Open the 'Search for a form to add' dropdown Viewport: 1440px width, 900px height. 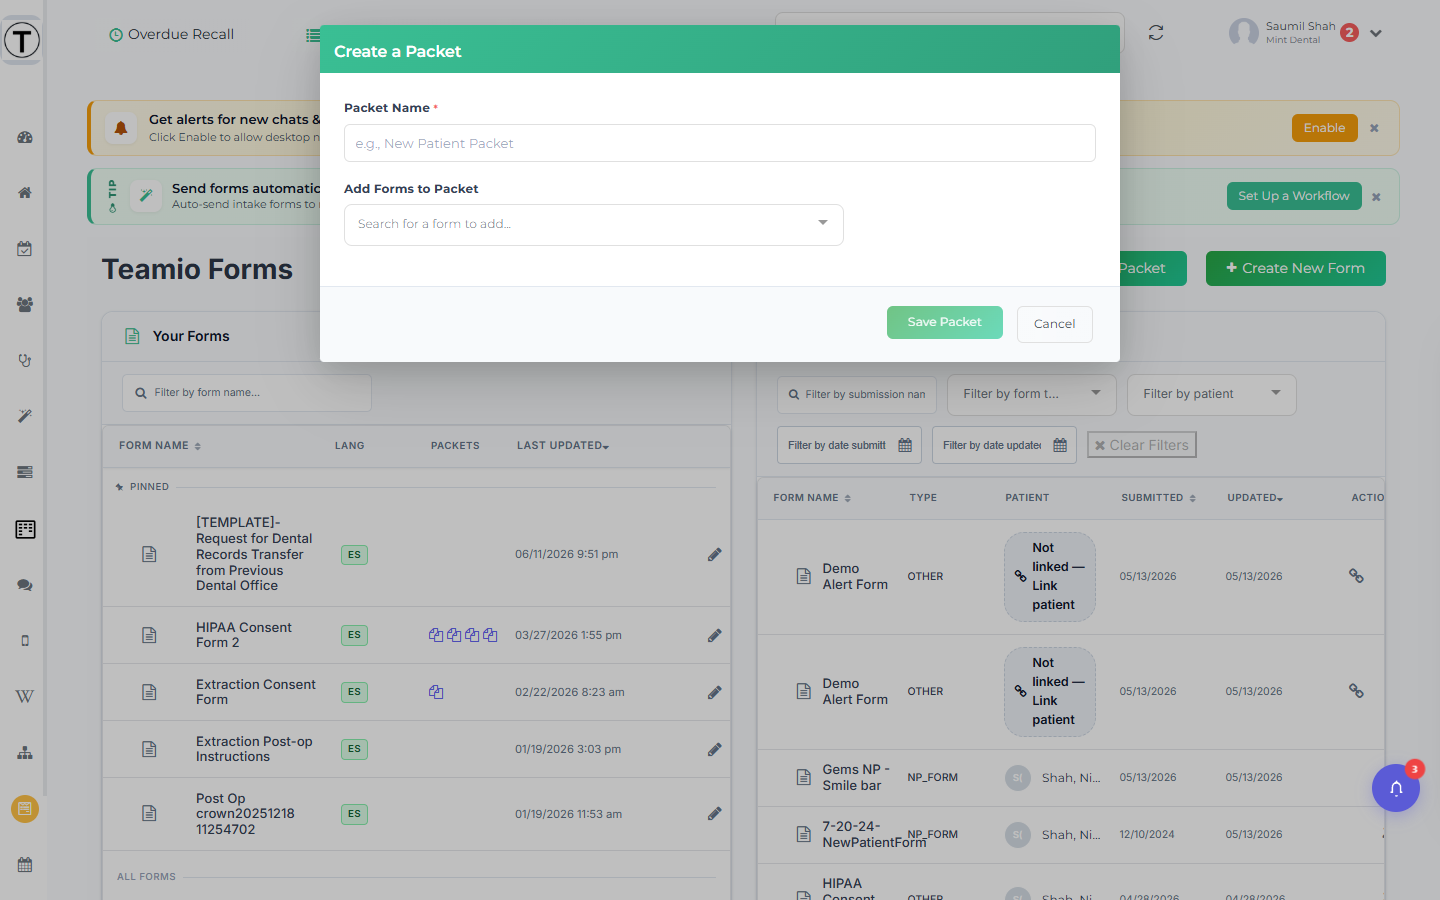click(594, 225)
